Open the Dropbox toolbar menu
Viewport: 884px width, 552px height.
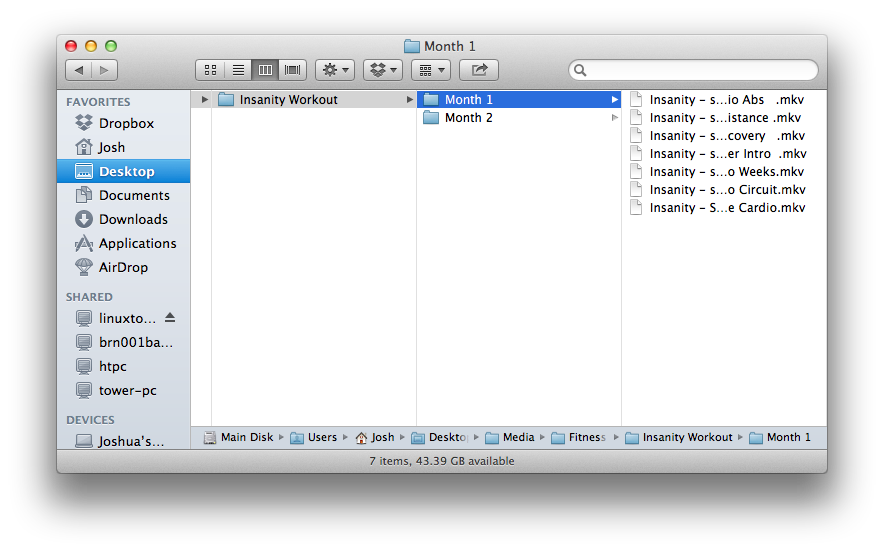coord(383,70)
